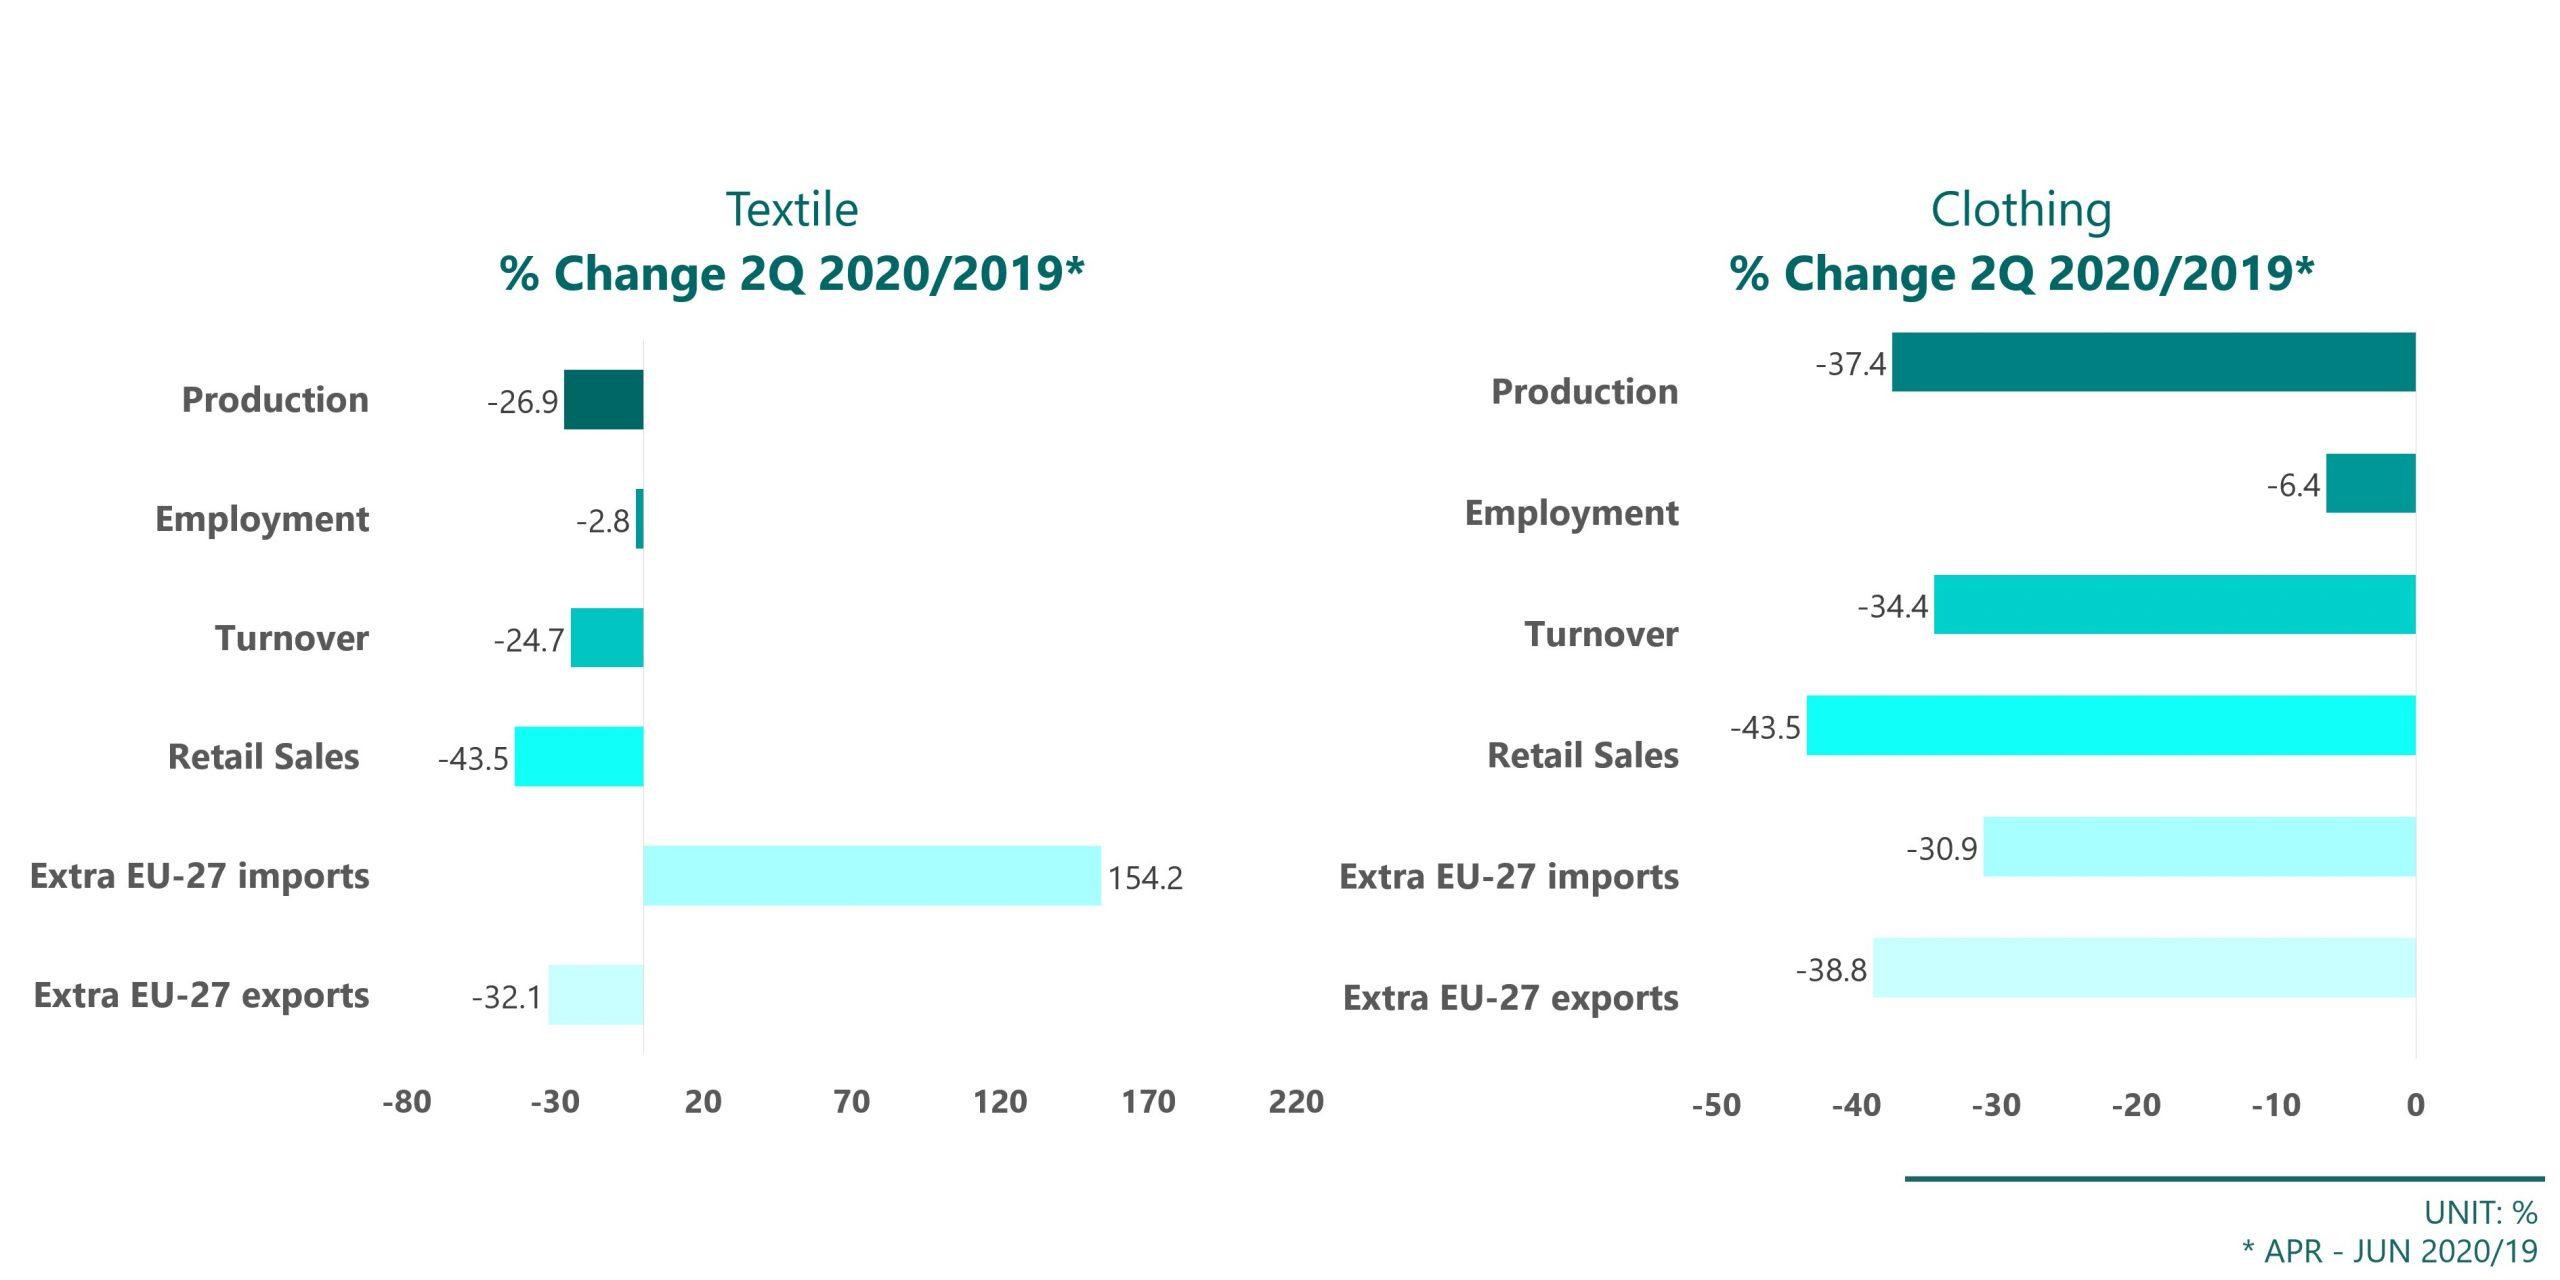The height and width of the screenshot is (1280, 2560).
Task: Click the Clothing Extra EU-27 imports label
Action: click(1508, 877)
